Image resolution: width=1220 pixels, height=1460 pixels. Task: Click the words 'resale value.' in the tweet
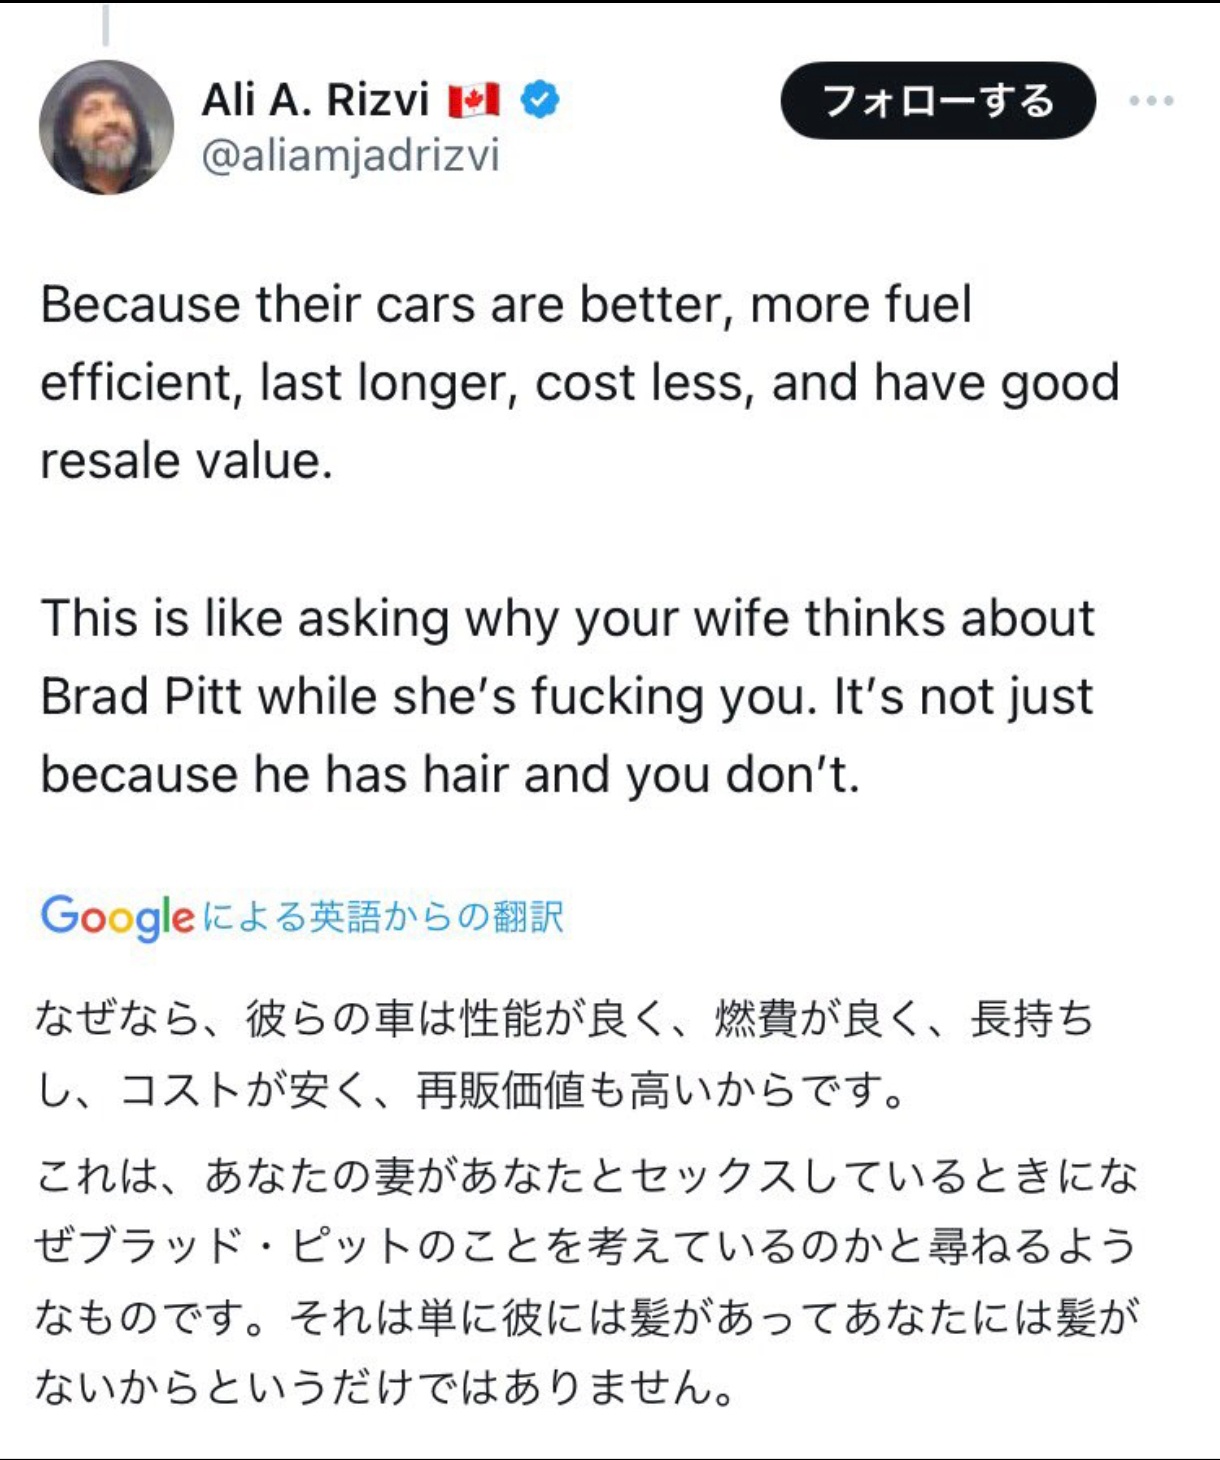(x=186, y=461)
